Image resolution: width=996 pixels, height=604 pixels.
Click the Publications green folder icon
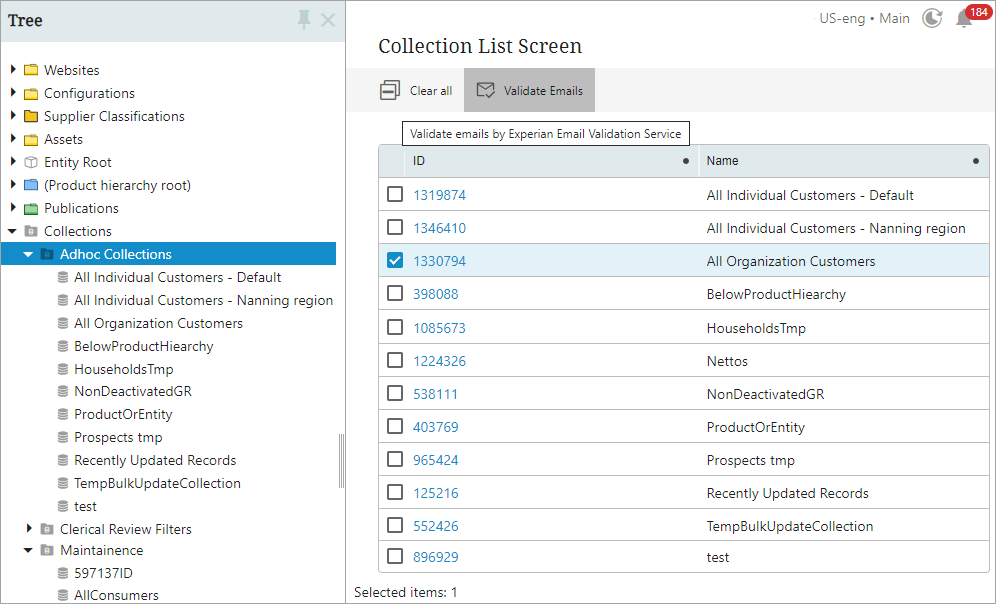tap(31, 208)
